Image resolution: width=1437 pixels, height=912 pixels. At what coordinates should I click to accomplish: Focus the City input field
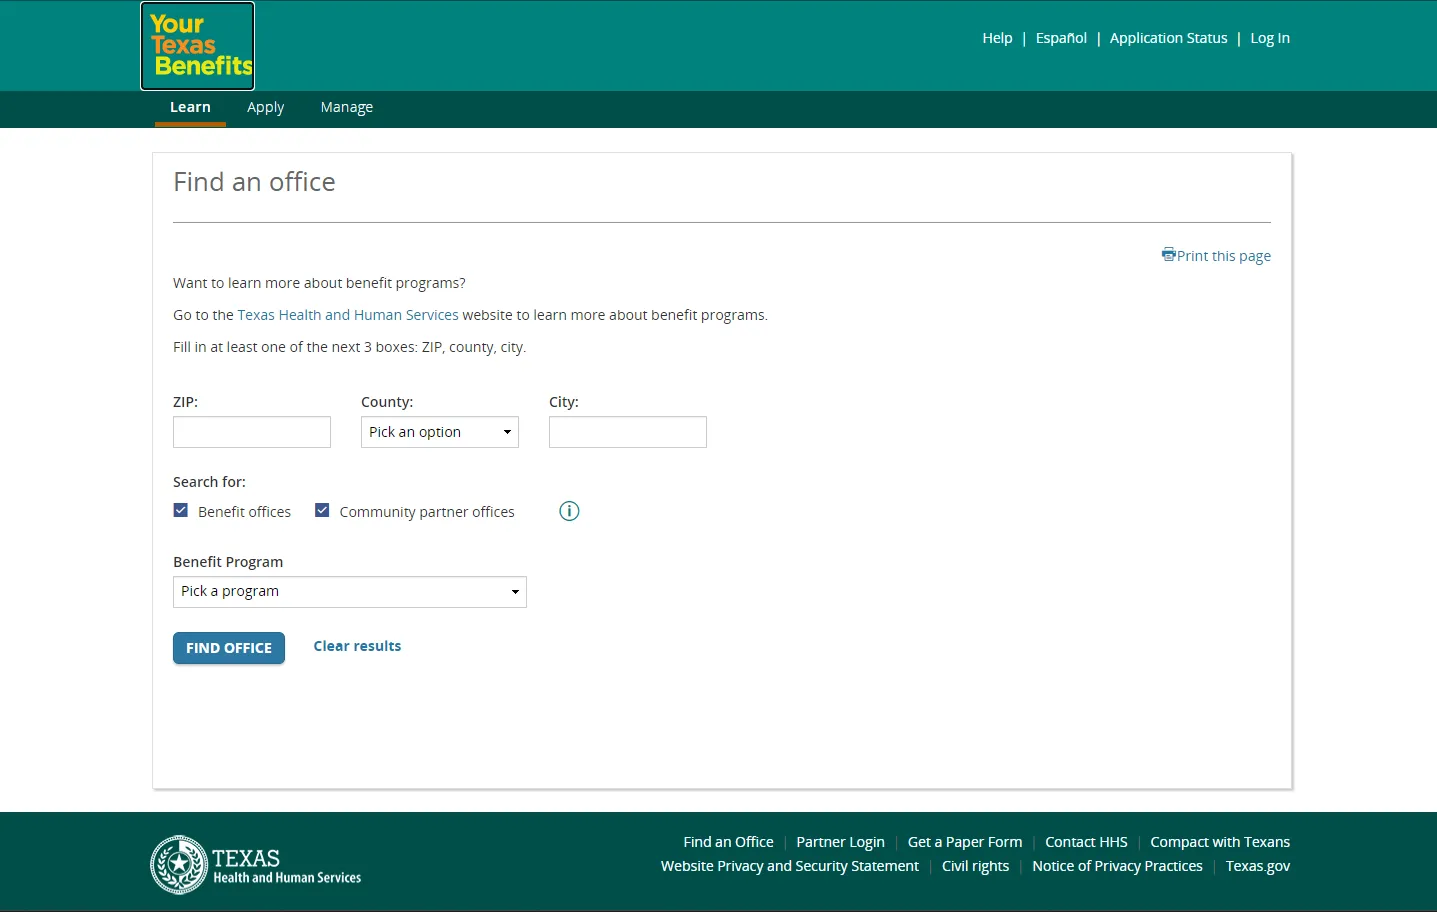coord(628,432)
